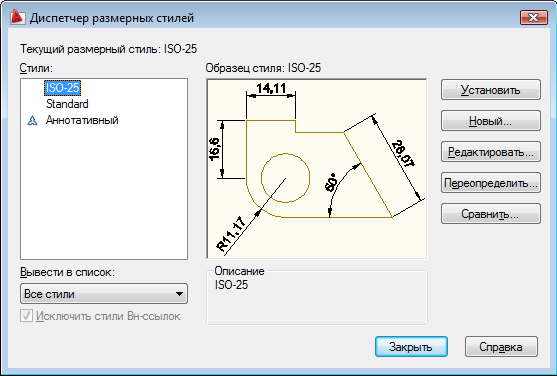Click the Редактировать... button
The height and width of the screenshot is (376, 557).
point(491,152)
